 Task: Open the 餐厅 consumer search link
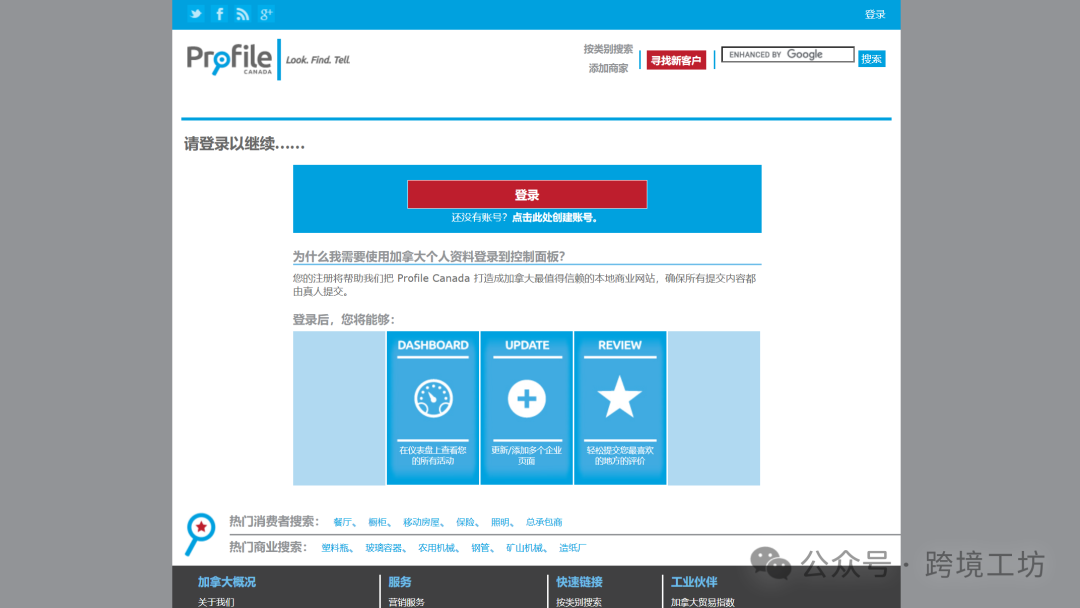pyautogui.click(x=342, y=521)
